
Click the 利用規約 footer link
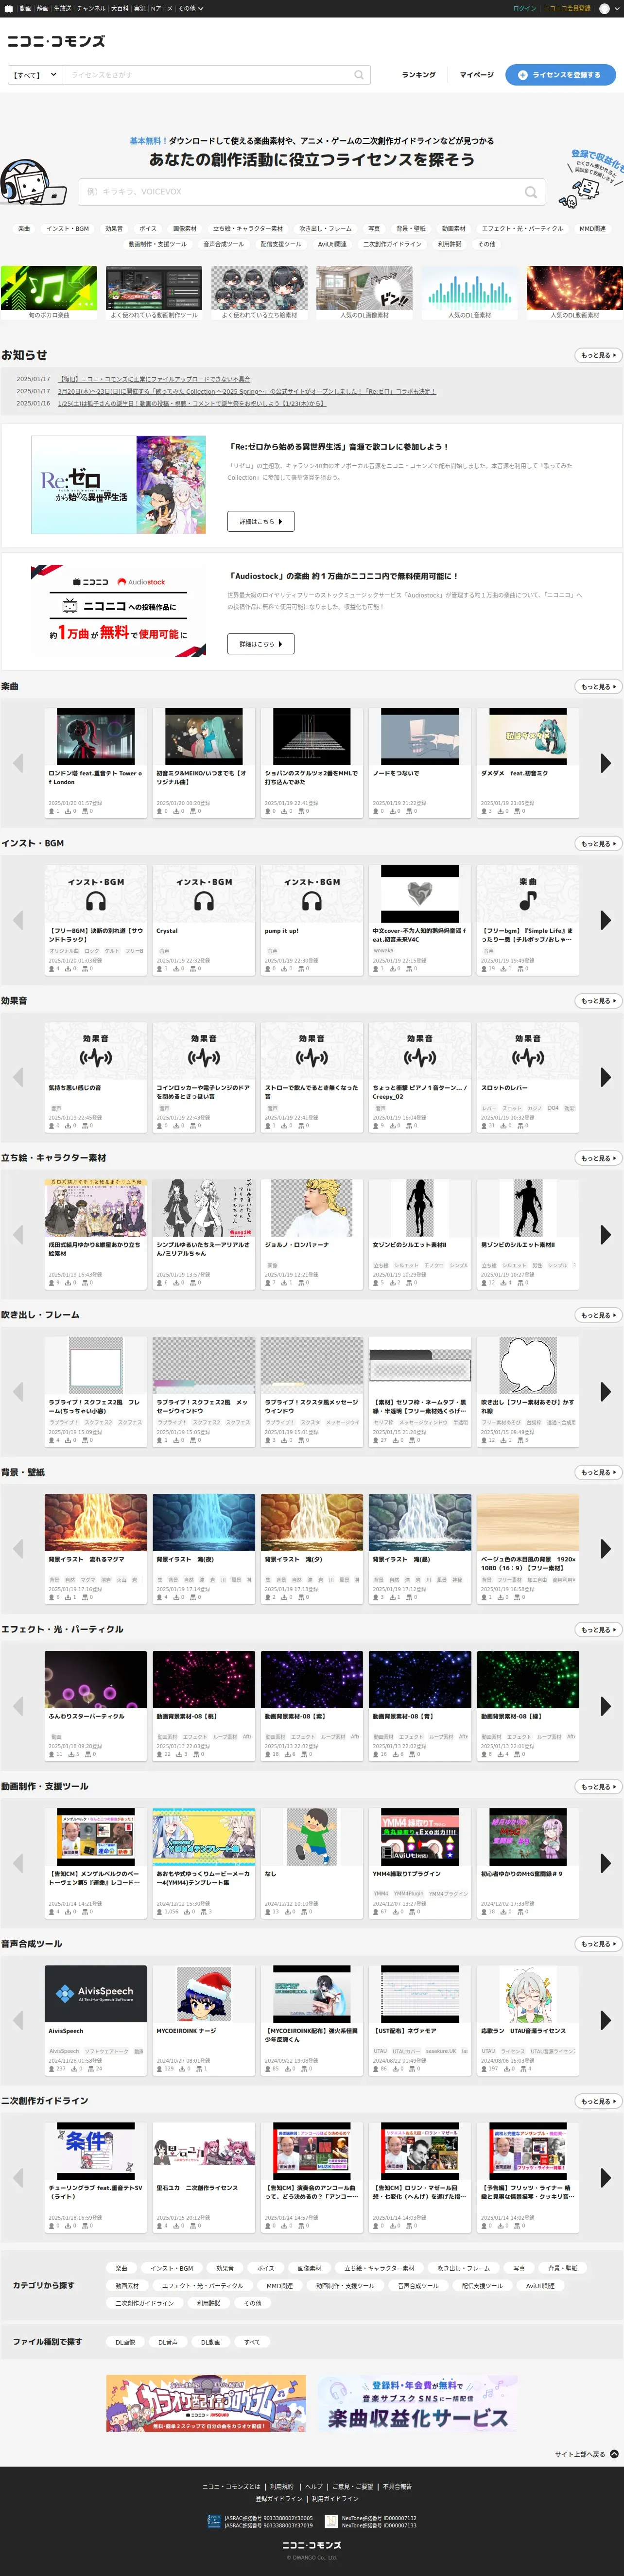coord(282,2486)
